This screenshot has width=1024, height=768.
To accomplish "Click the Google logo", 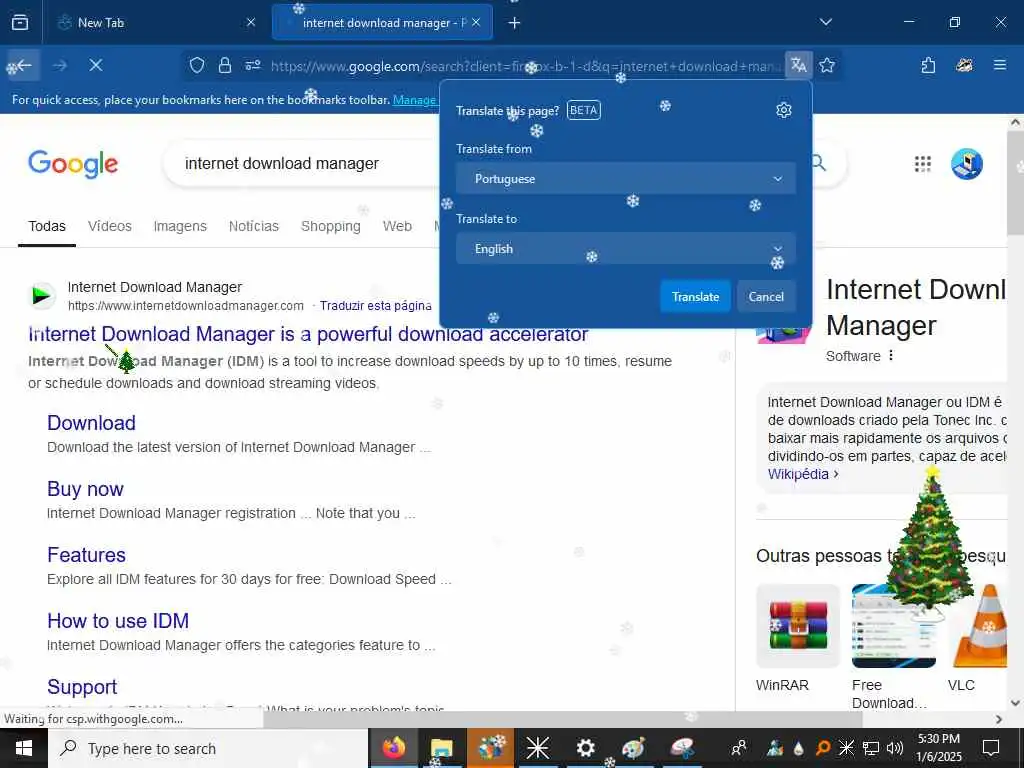I will (72, 164).
